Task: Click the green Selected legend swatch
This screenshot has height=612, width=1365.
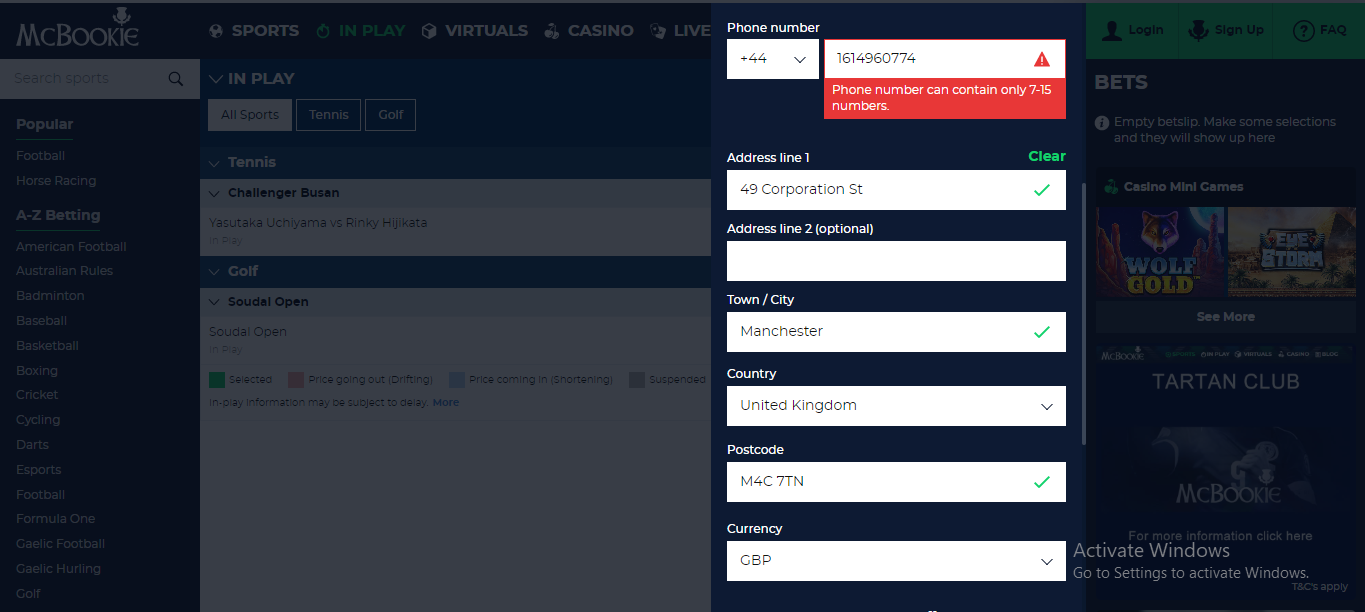Action: tap(217, 380)
